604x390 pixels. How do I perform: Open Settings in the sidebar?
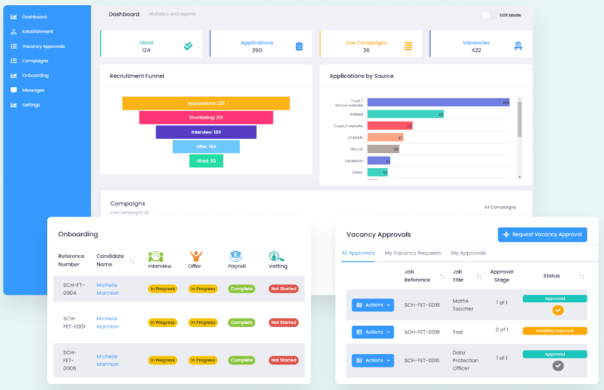(31, 105)
